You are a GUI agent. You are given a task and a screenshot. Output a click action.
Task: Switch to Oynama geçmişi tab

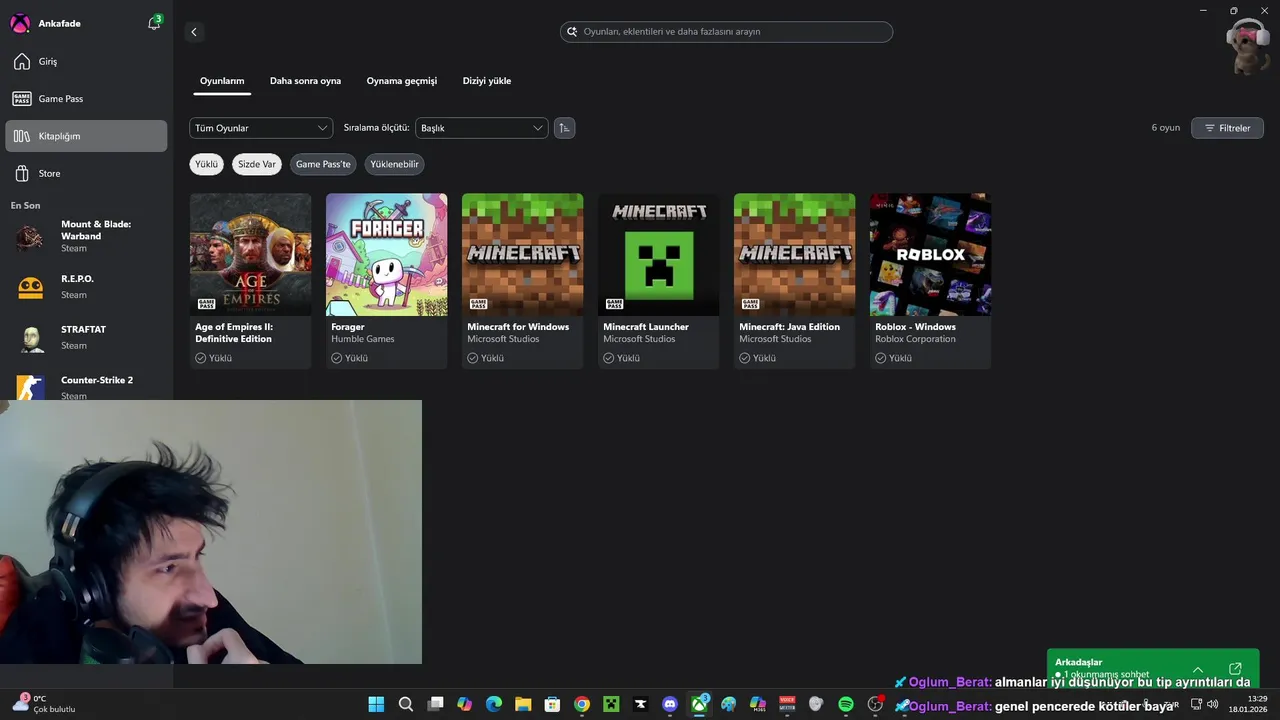click(x=402, y=81)
